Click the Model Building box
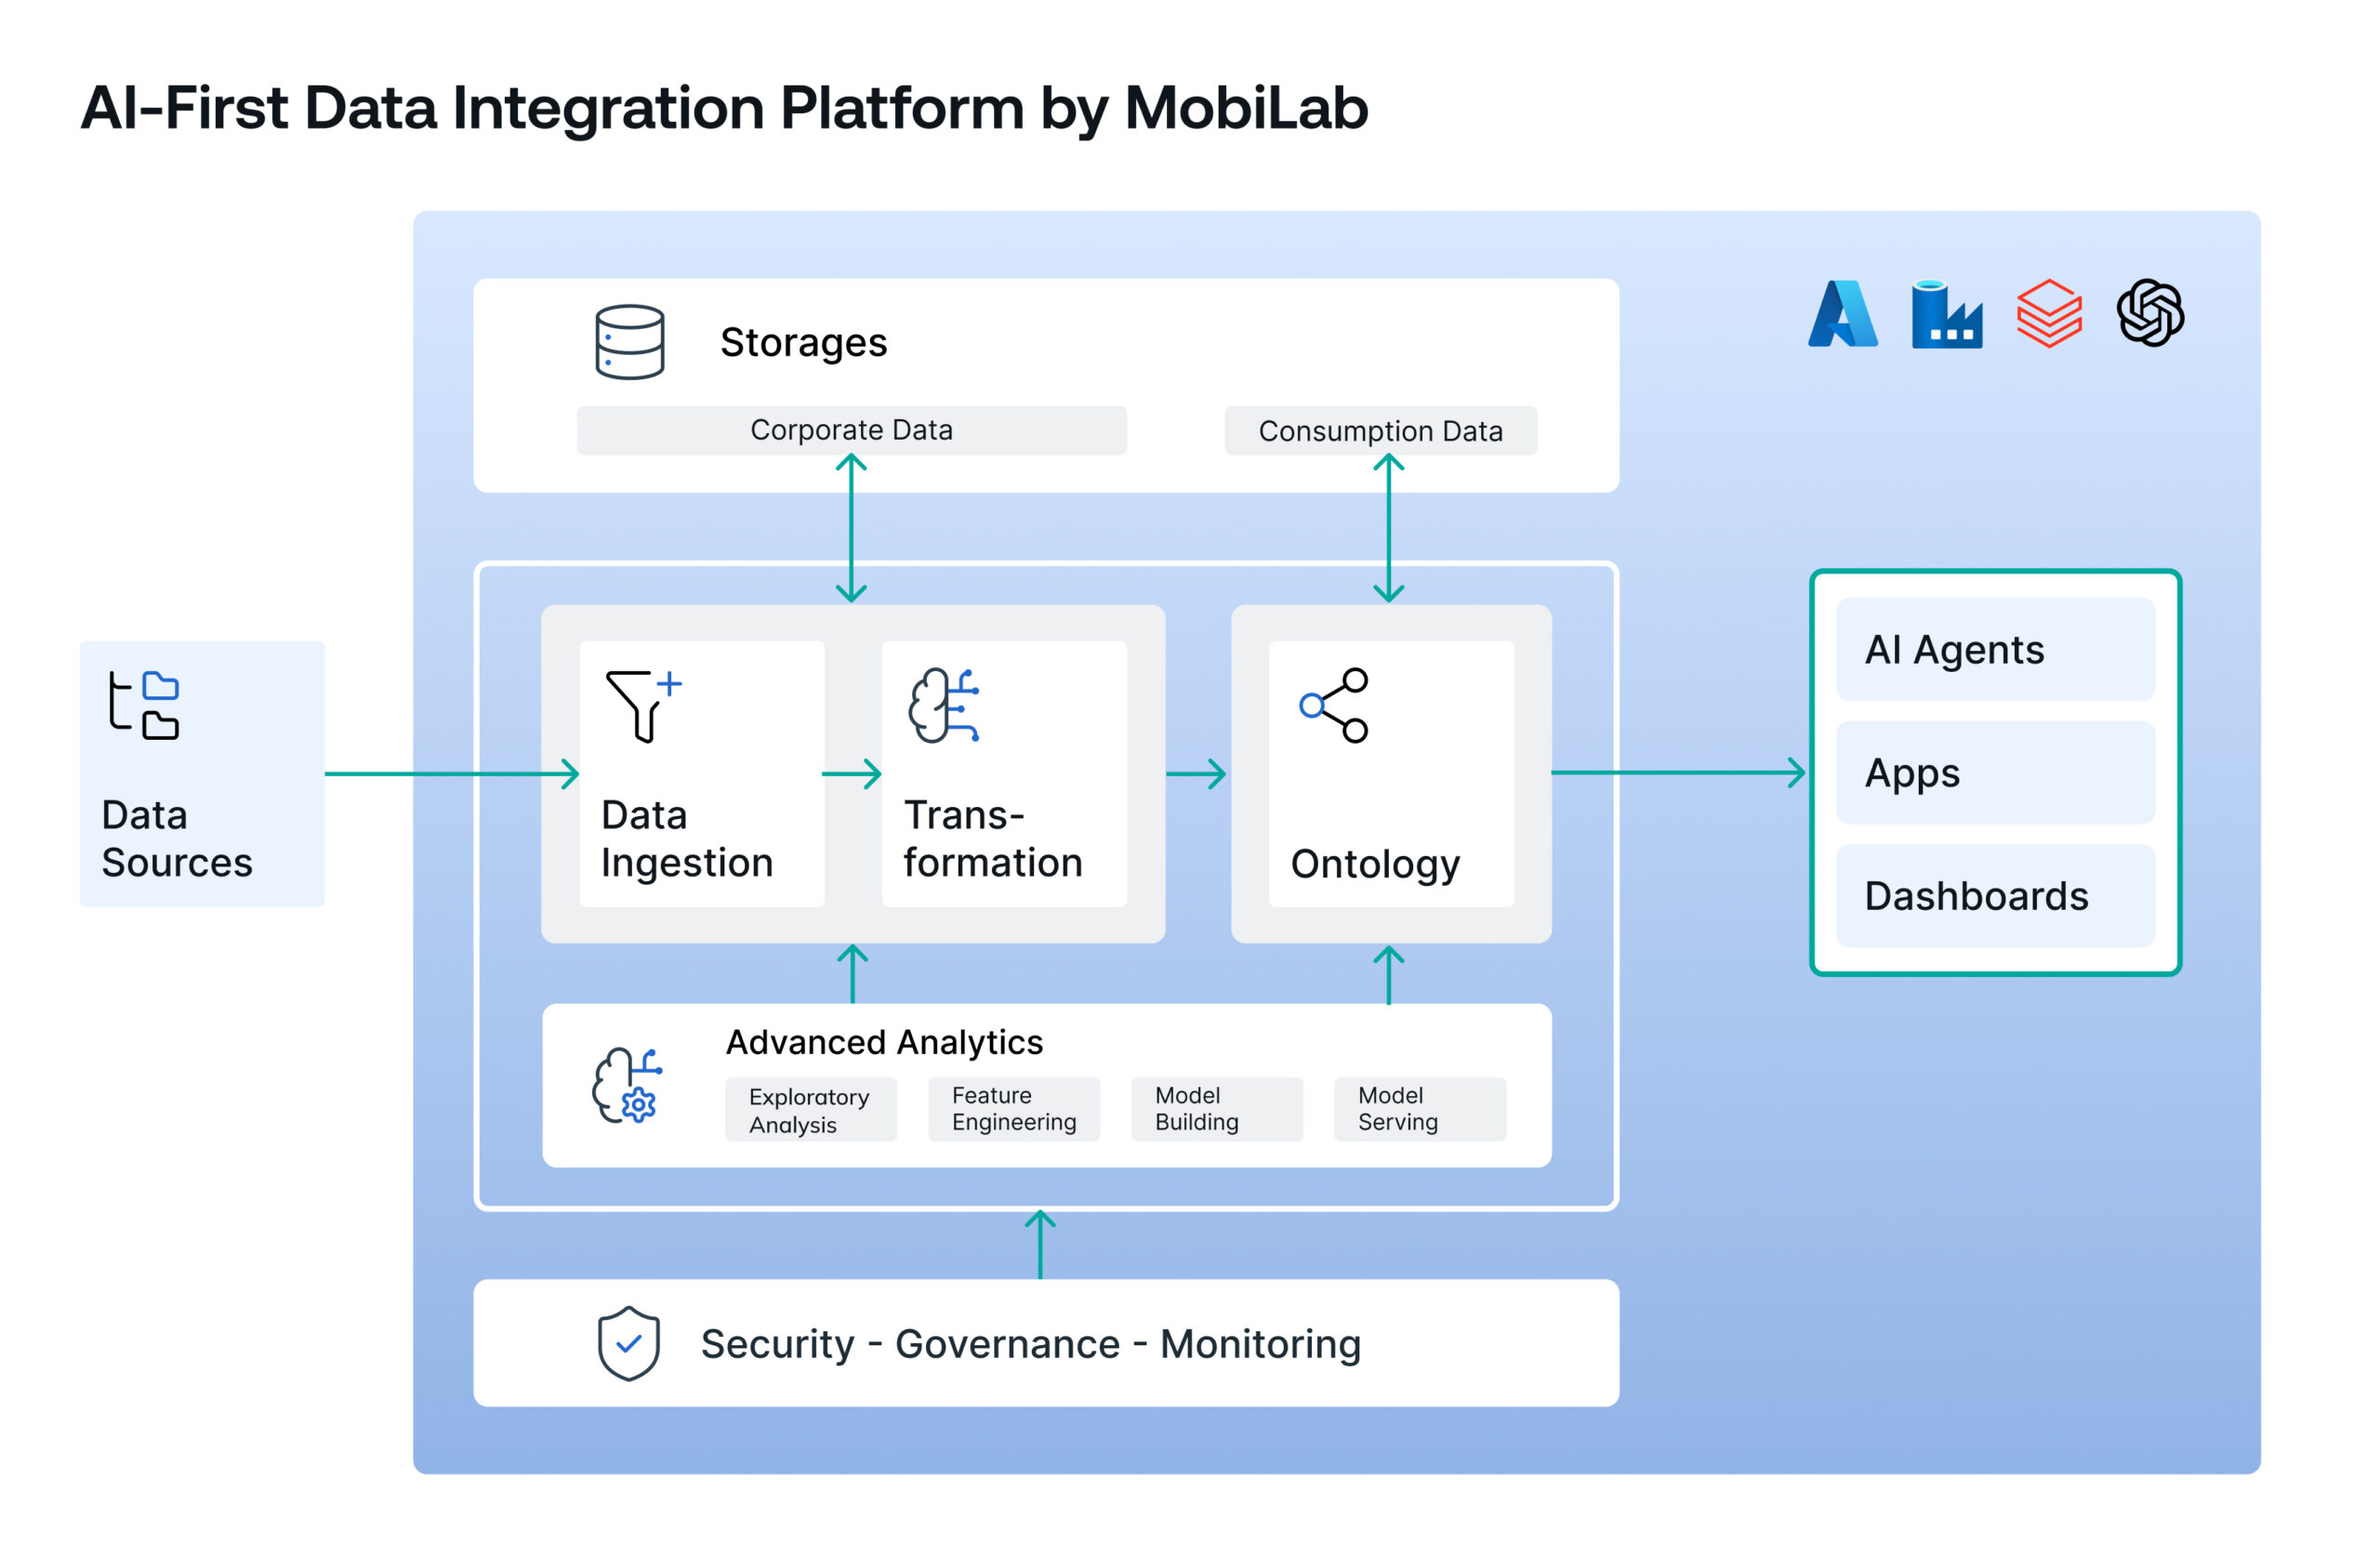2380x1544 pixels. [x=1216, y=1108]
